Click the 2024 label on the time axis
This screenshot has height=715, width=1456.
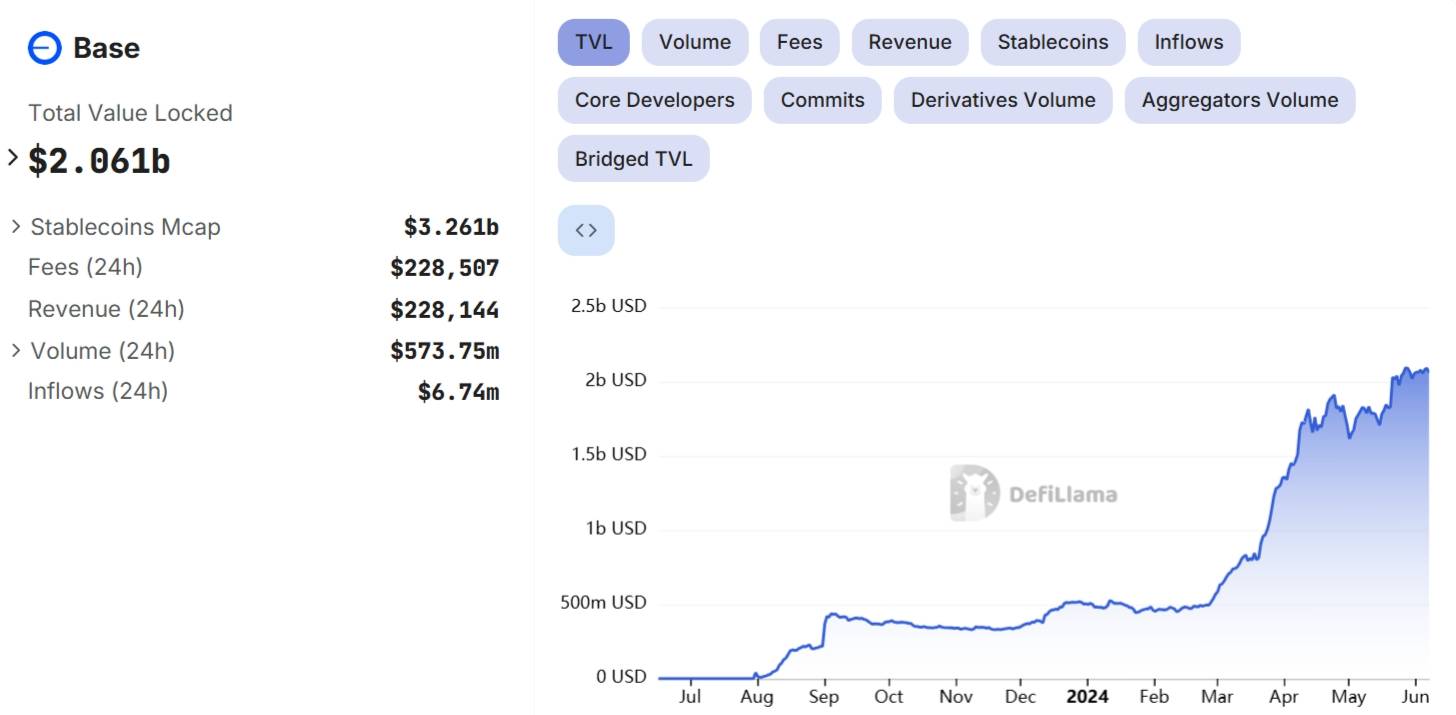click(1087, 697)
